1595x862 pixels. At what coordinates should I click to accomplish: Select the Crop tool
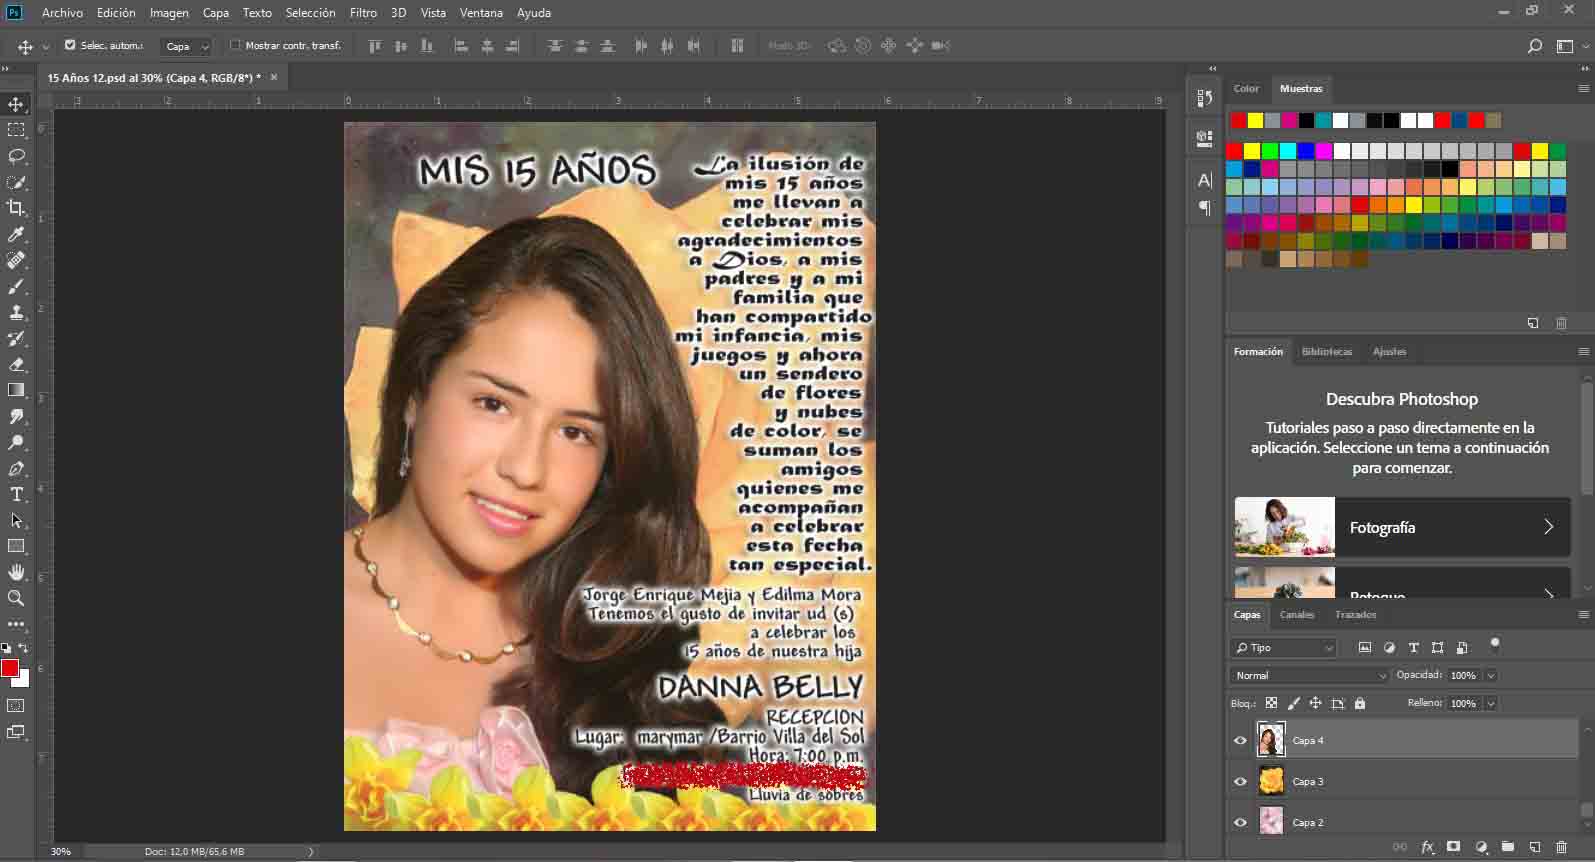(16, 208)
